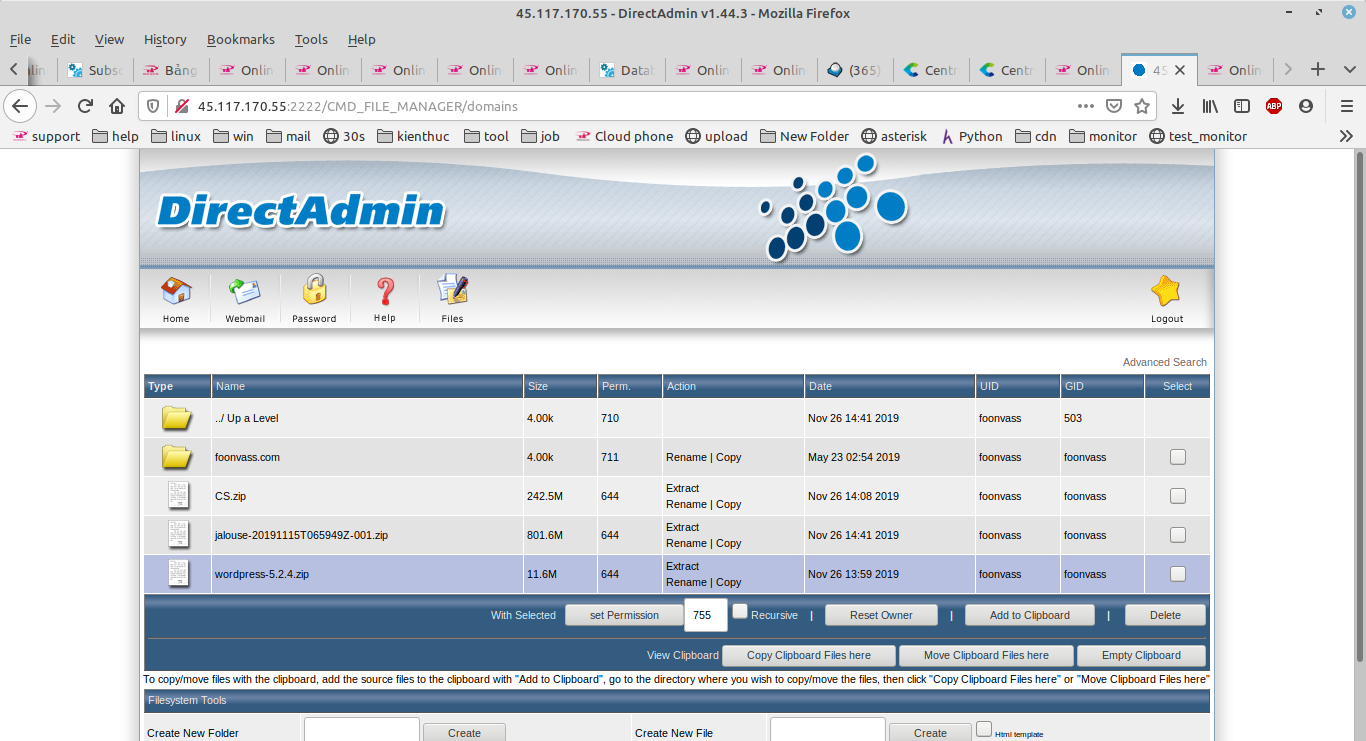The height and width of the screenshot is (741, 1366).
Task: Bookmark this page with star icon
Action: tap(1141, 106)
